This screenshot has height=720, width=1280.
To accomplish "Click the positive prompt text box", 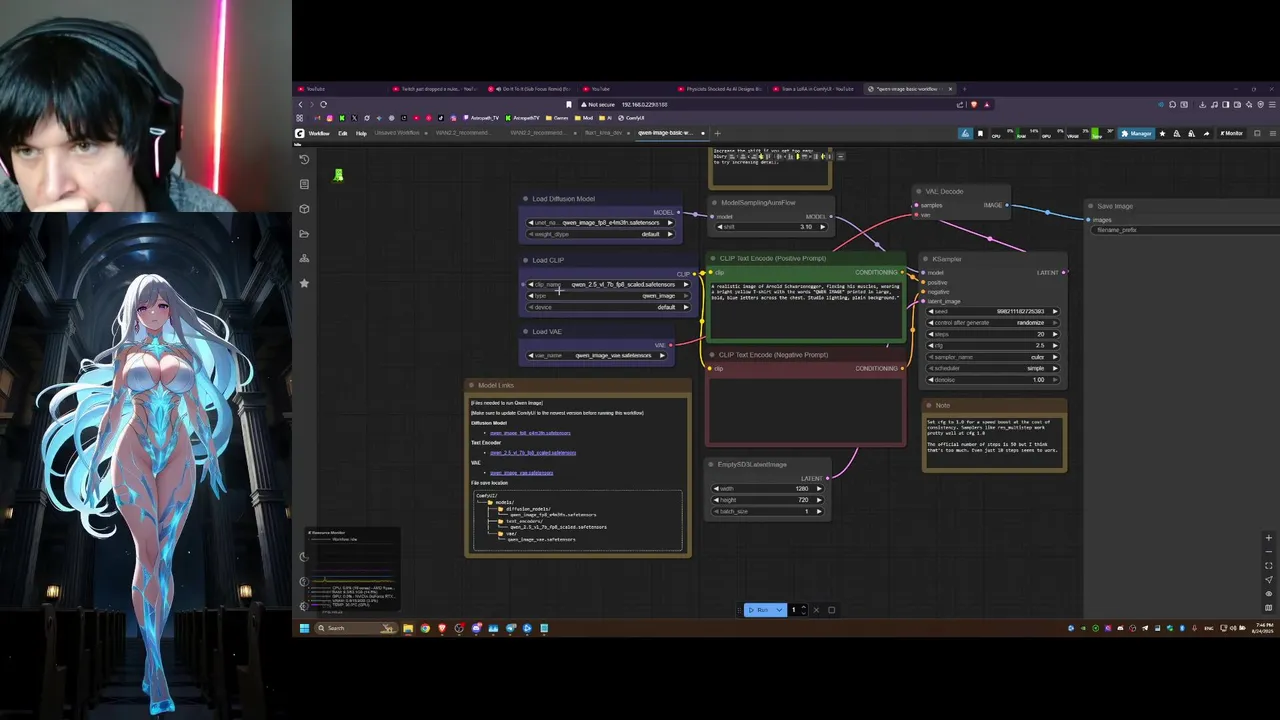I will click(x=806, y=309).
